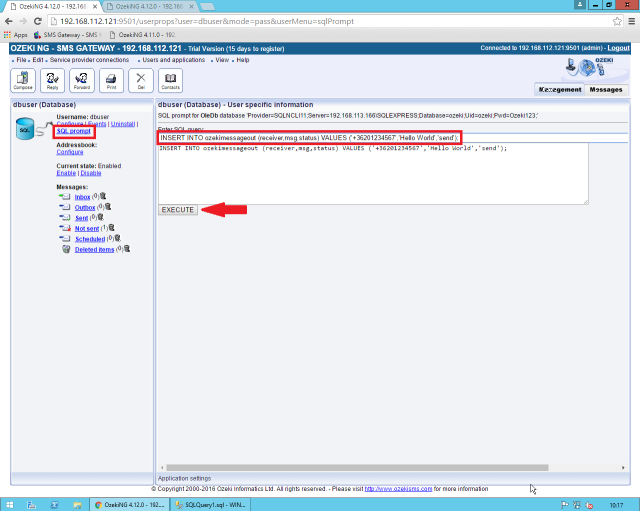Open the Deleted items link
This screenshot has width=640, height=511.
pos(94,249)
